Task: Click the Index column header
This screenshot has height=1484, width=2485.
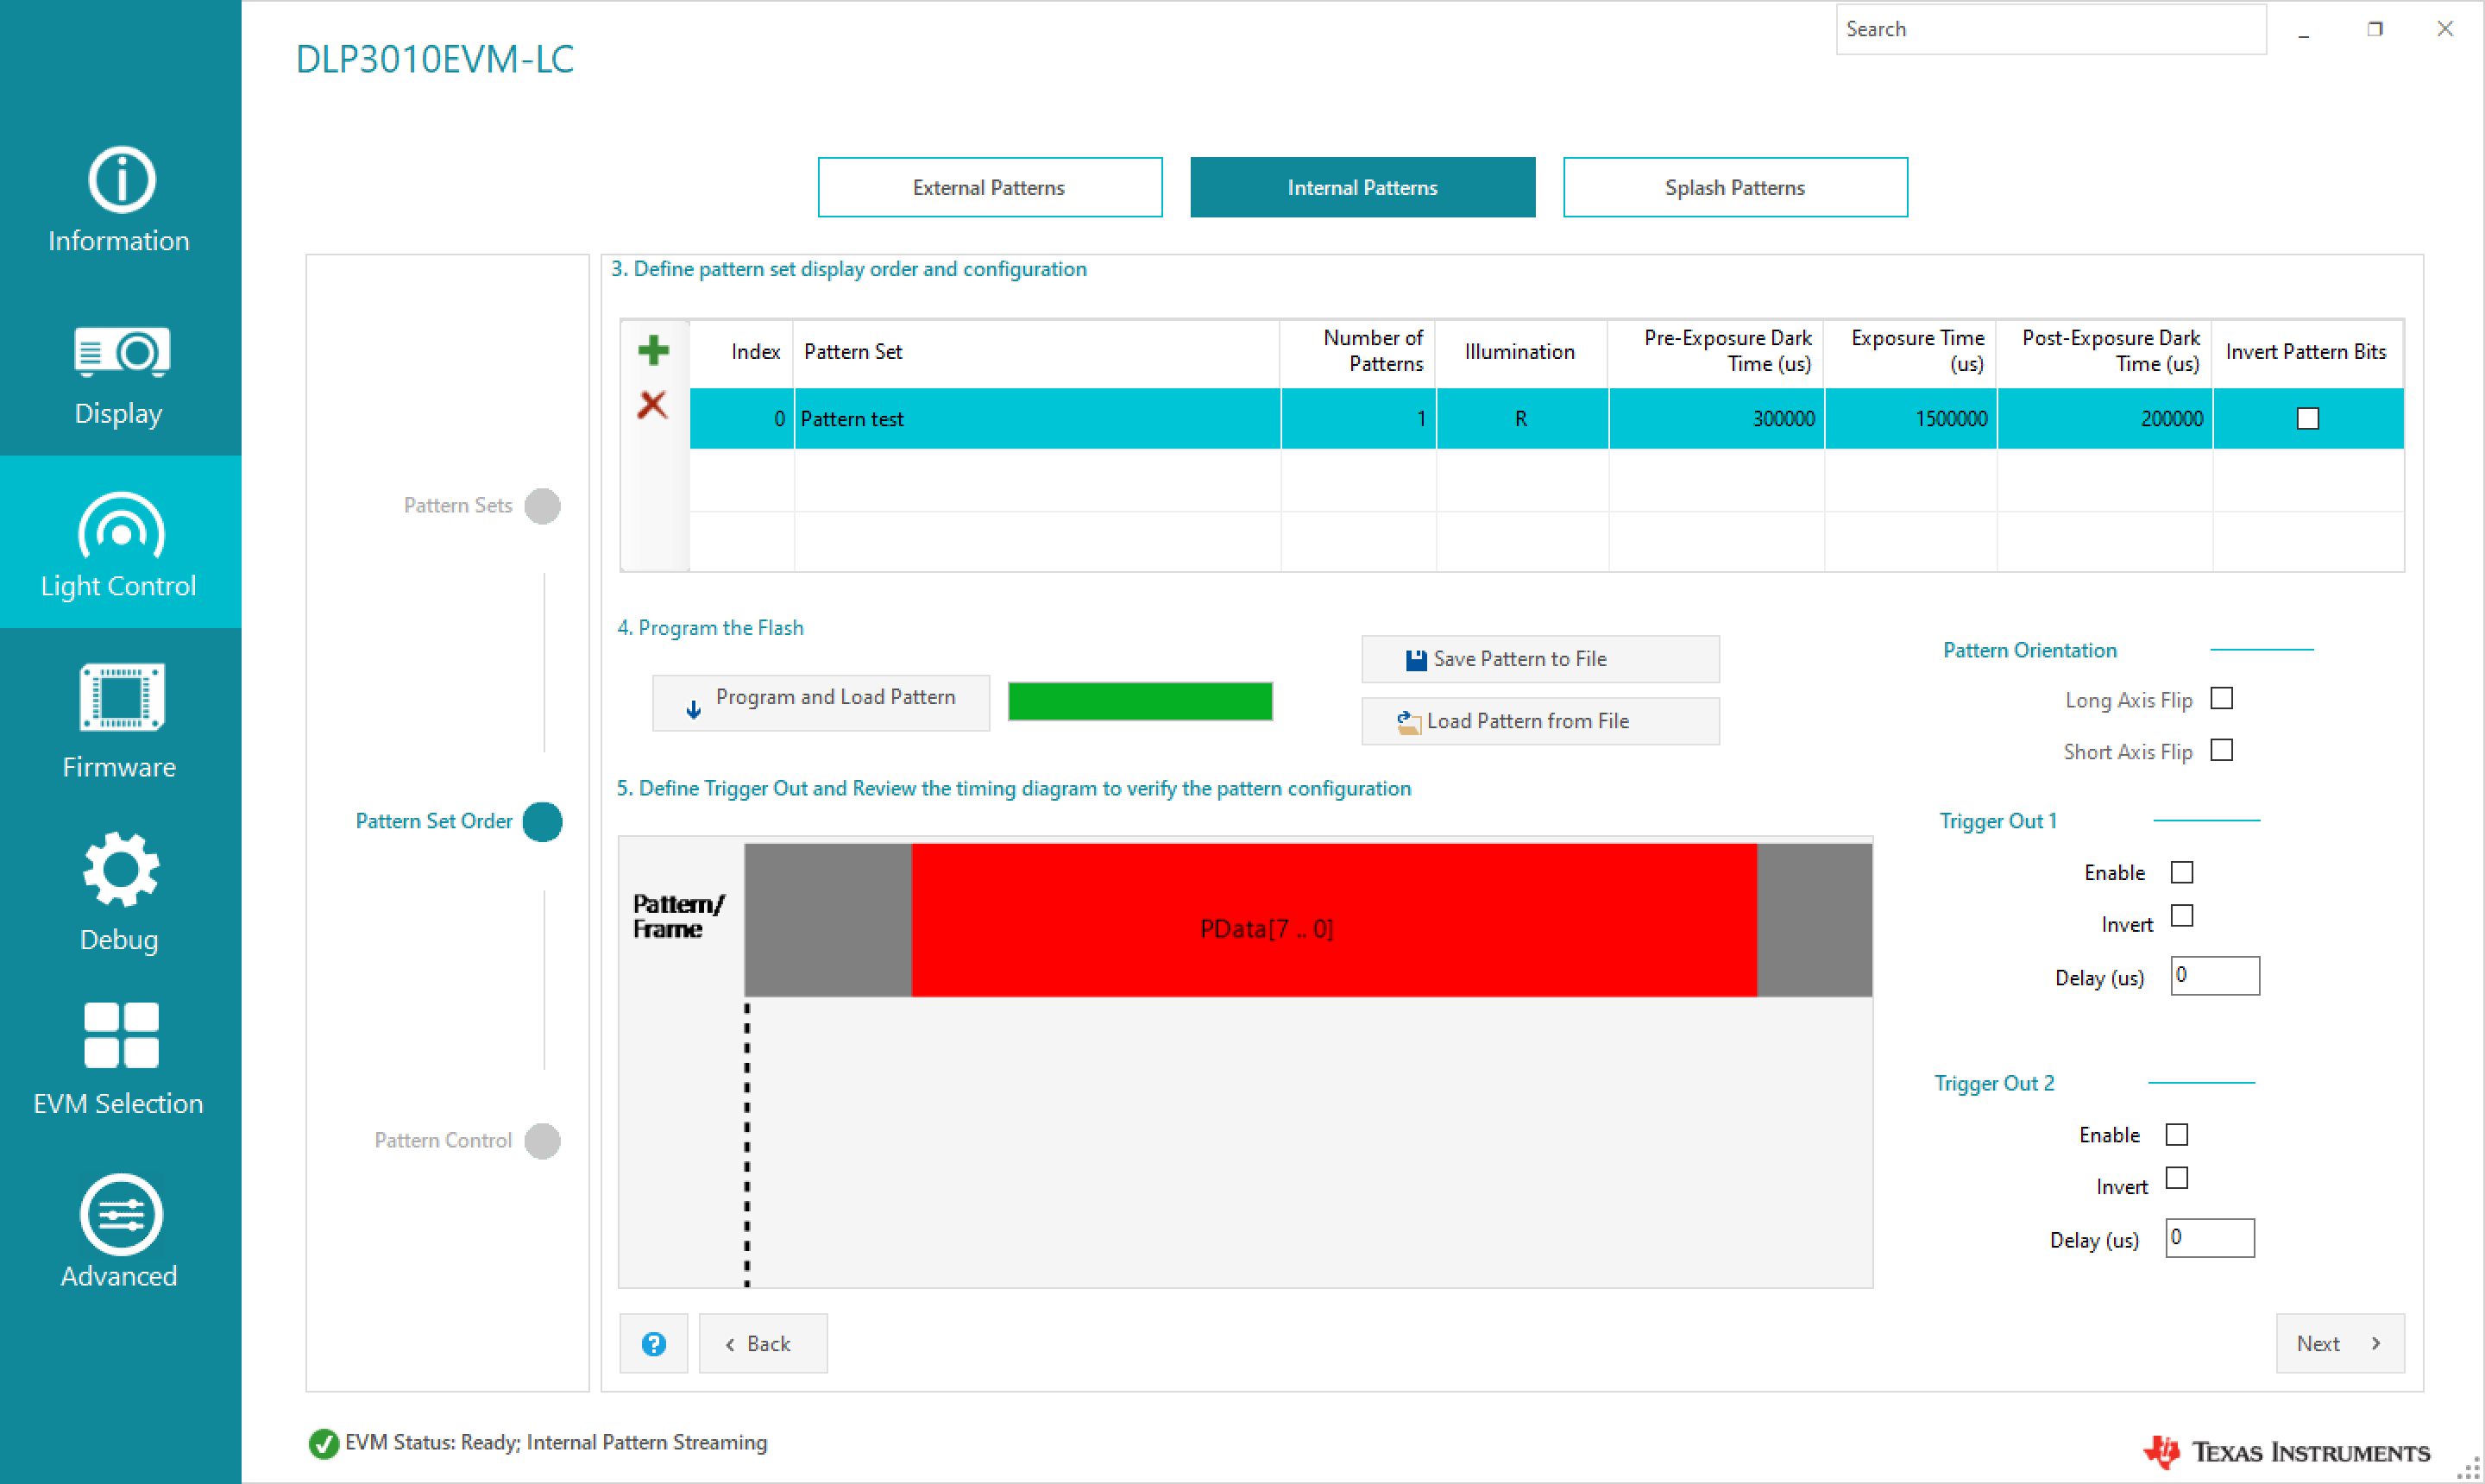Action: (742, 352)
